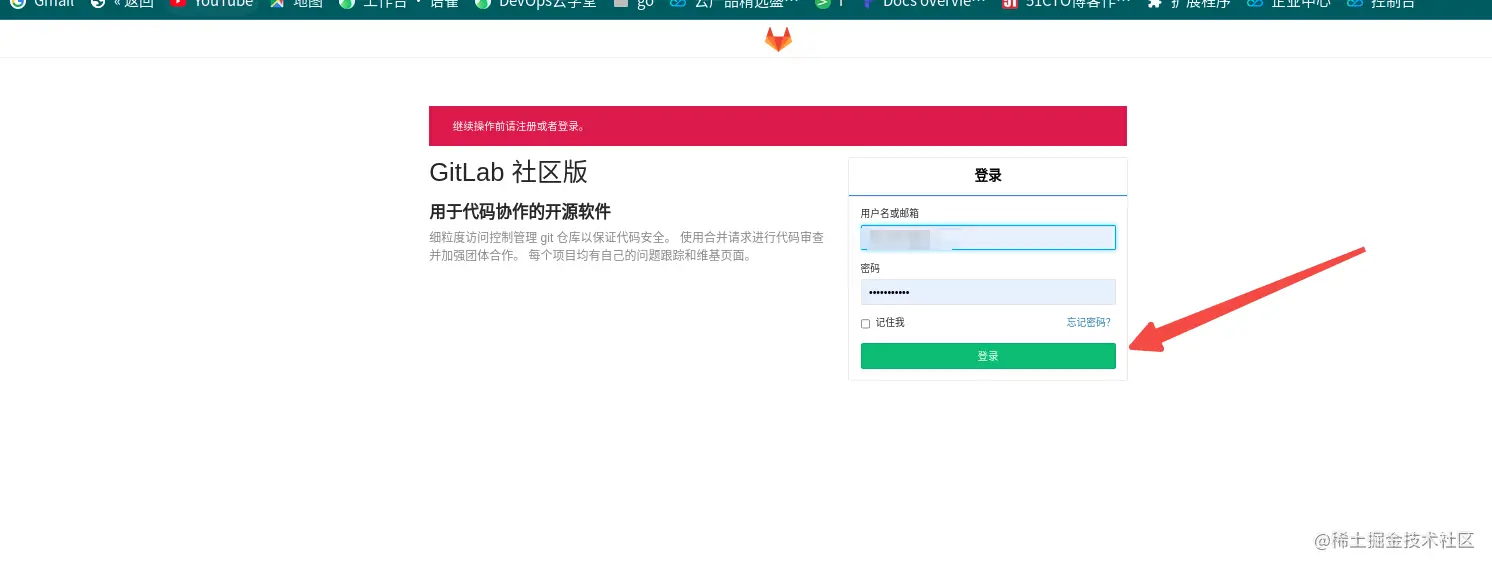Enable the 记住我 checkbox
Image resolution: width=1492 pixels, height=568 pixels.
pos(866,324)
